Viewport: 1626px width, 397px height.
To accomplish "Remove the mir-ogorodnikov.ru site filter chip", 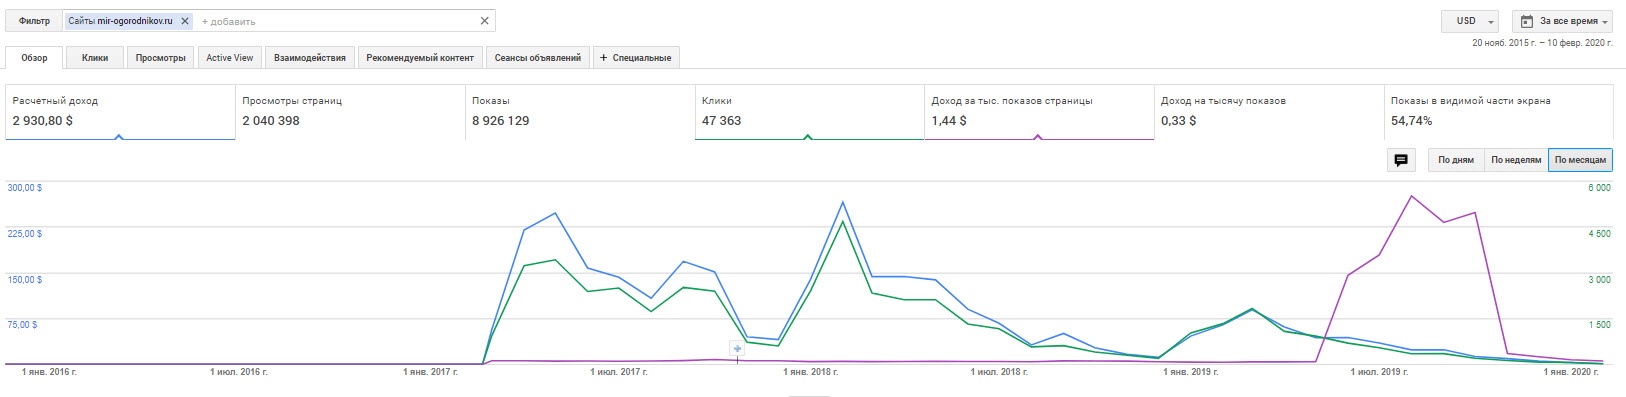I will coord(185,21).
